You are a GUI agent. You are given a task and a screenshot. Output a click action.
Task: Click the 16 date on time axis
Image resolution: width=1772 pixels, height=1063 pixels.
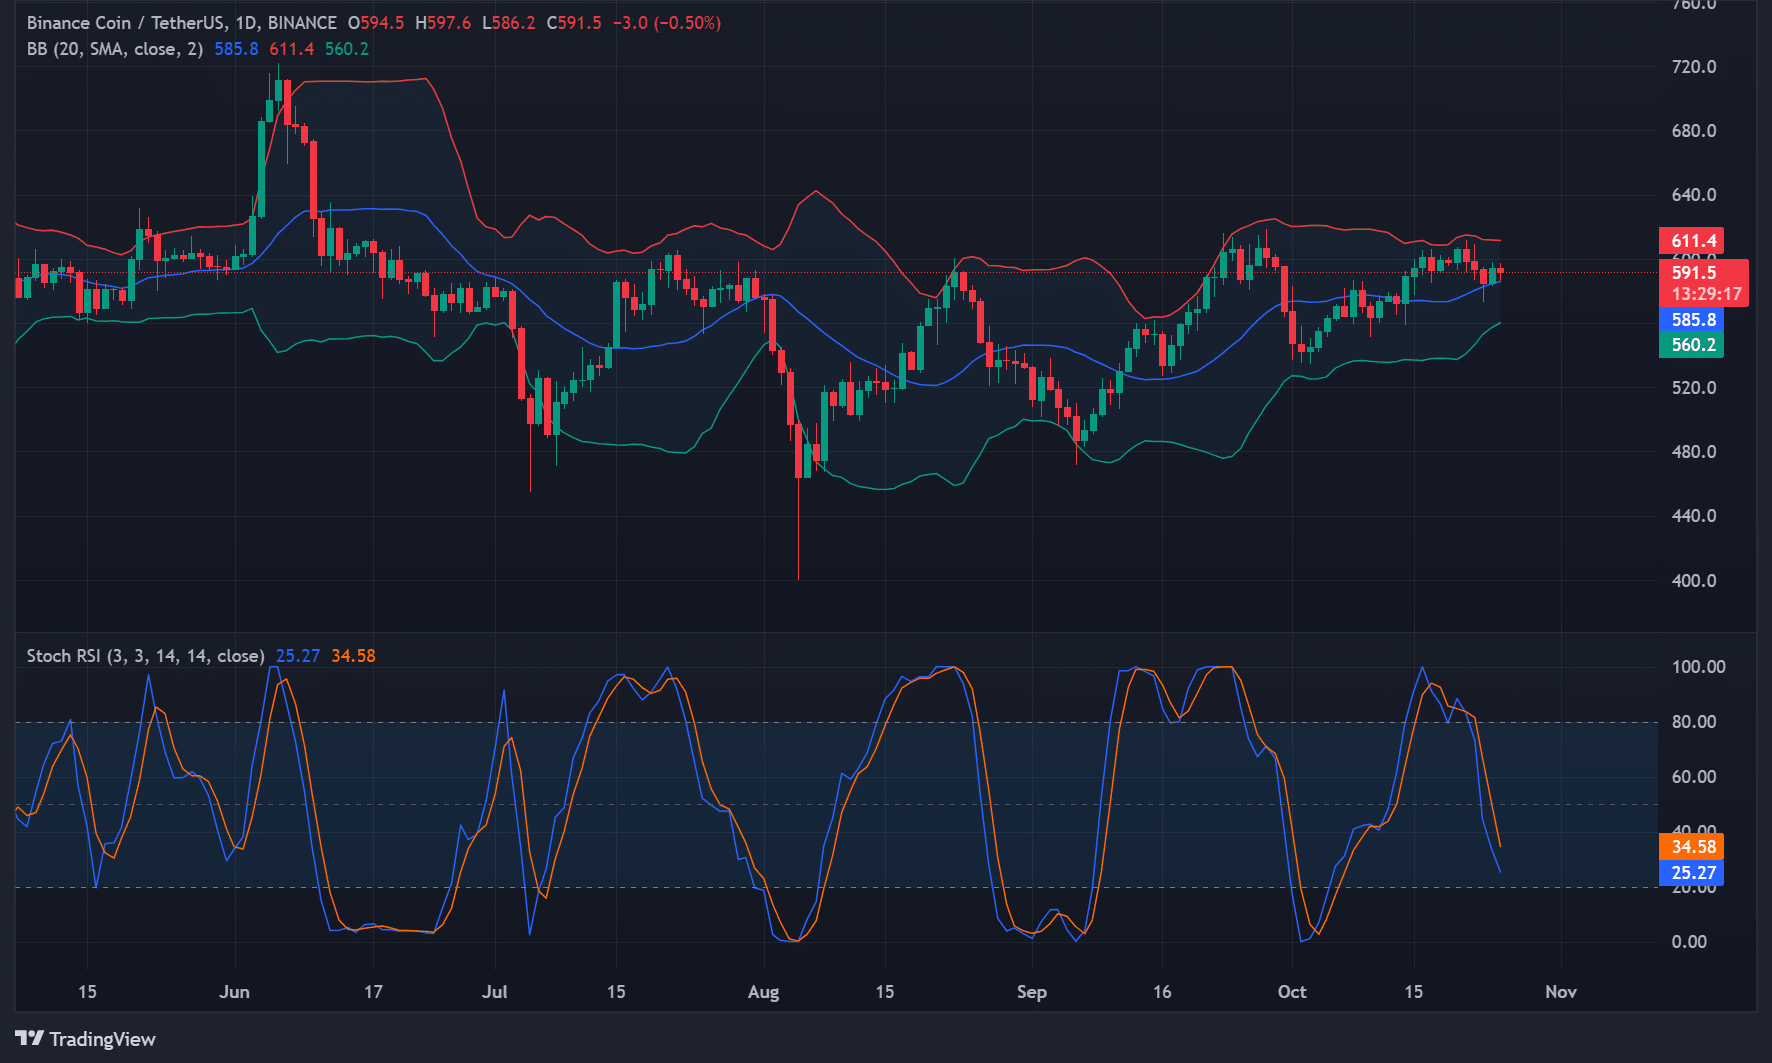click(1162, 992)
